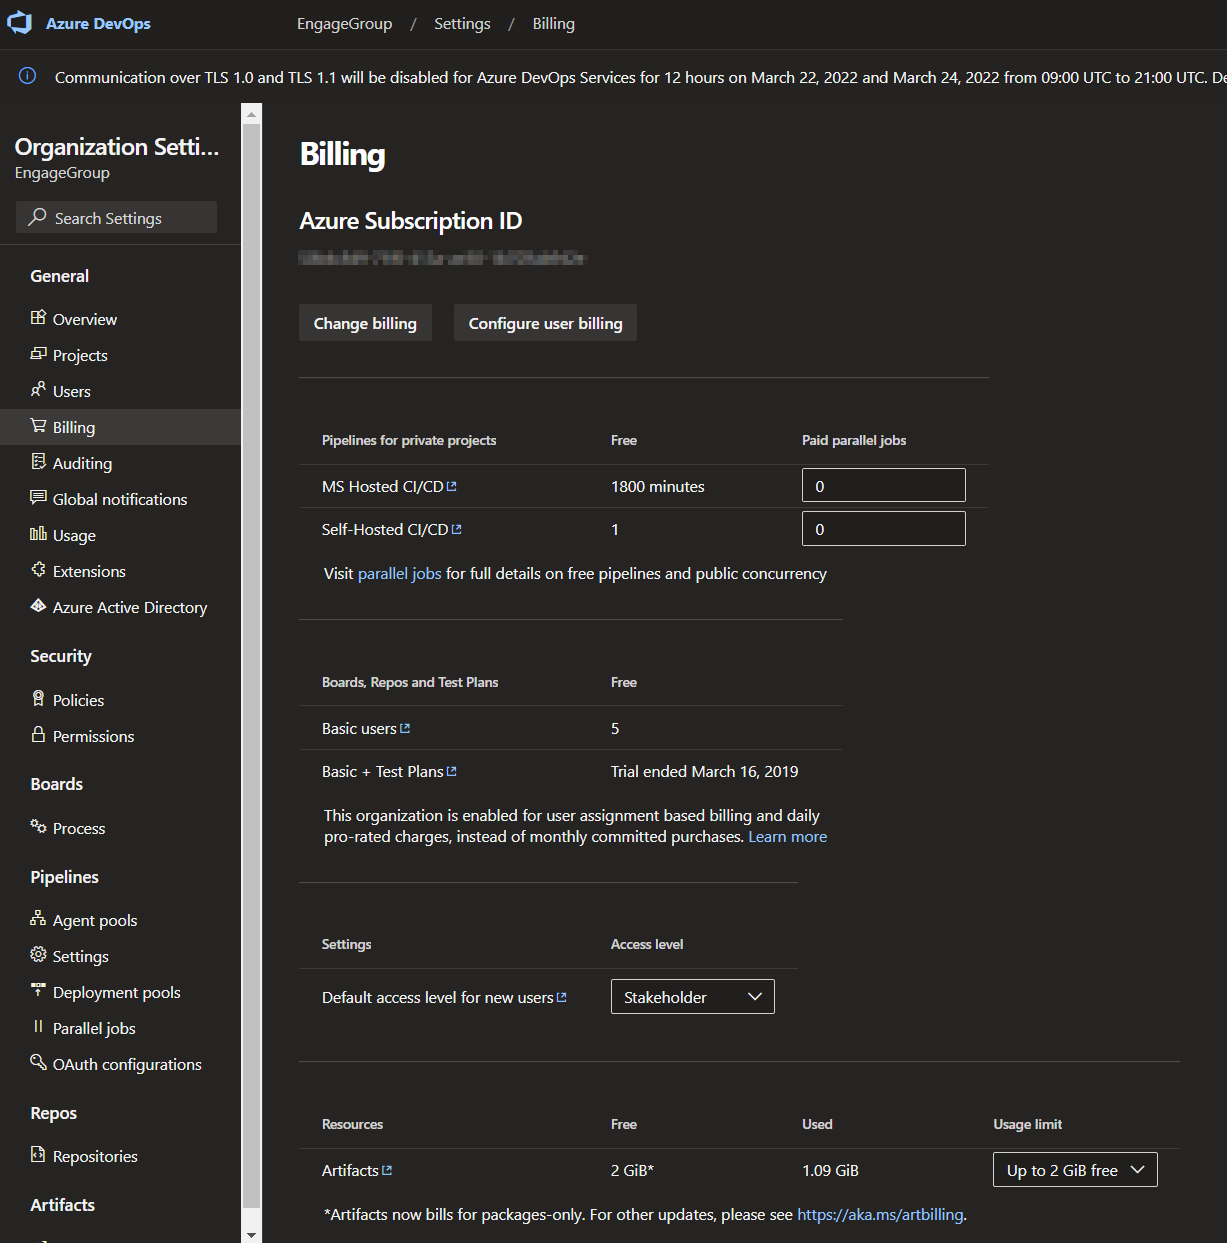Image resolution: width=1227 pixels, height=1243 pixels.
Task: Click the '1.09 GiB' used value
Action: click(x=830, y=1170)
